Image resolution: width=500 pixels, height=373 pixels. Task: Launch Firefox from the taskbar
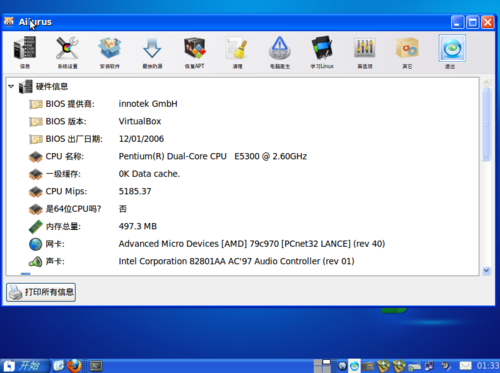75,366
